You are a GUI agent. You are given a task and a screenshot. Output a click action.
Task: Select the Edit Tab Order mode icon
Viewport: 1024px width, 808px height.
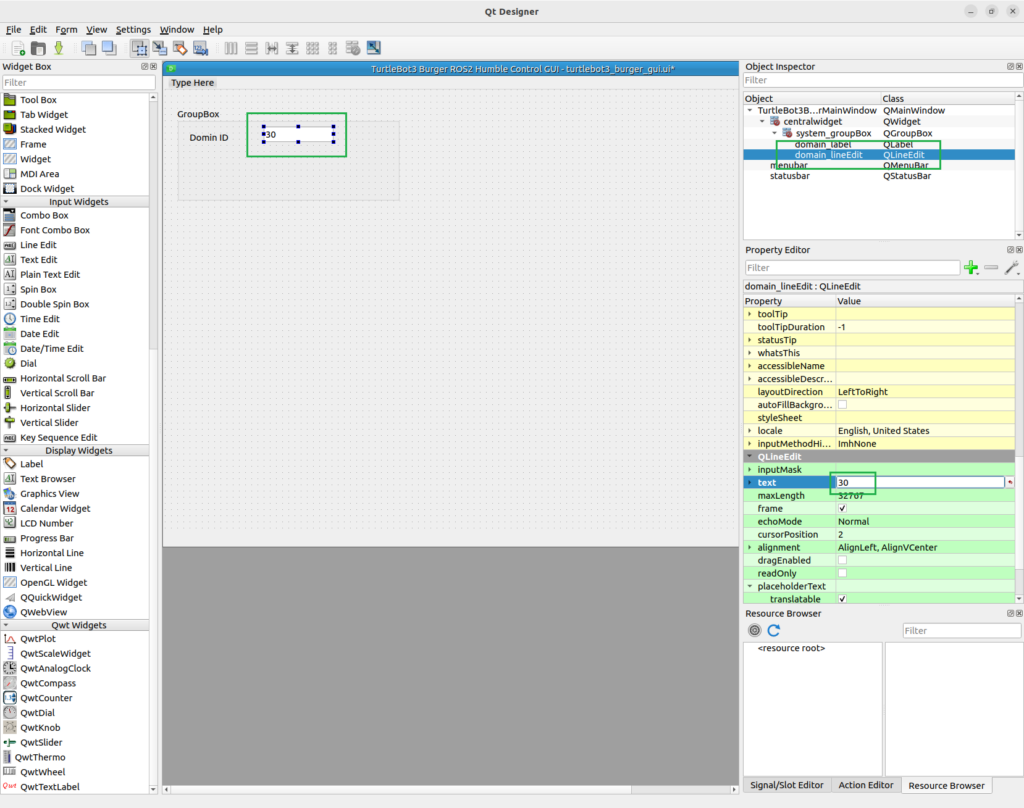click(x=200, y=48)
